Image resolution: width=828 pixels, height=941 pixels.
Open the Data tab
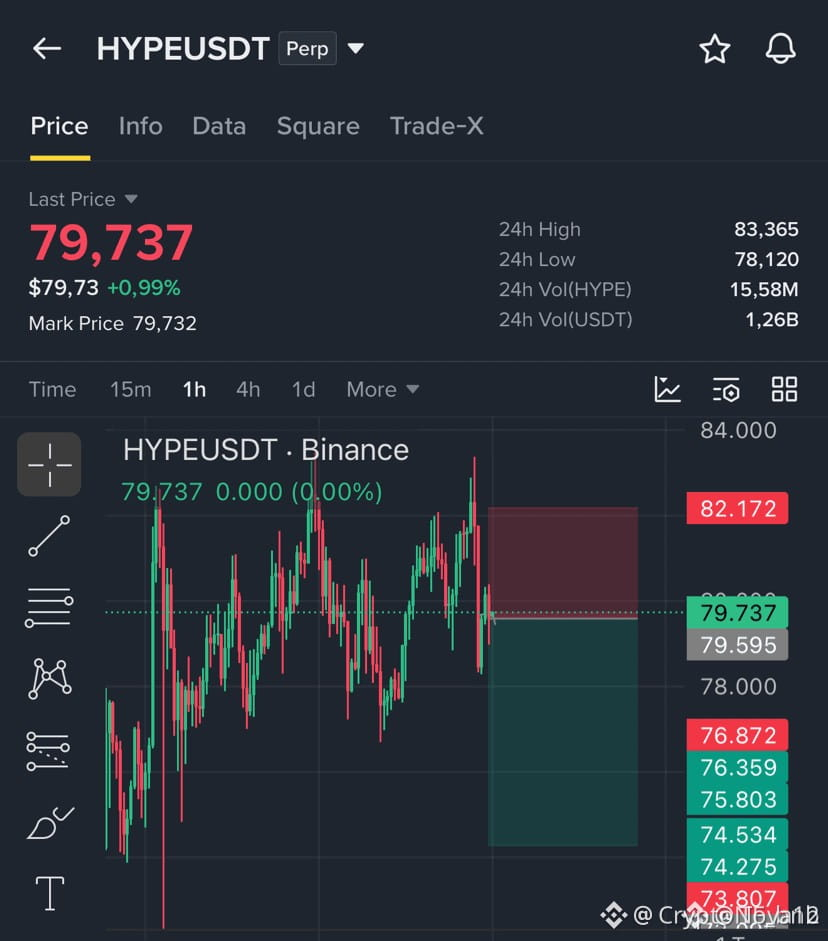point(219,126)
